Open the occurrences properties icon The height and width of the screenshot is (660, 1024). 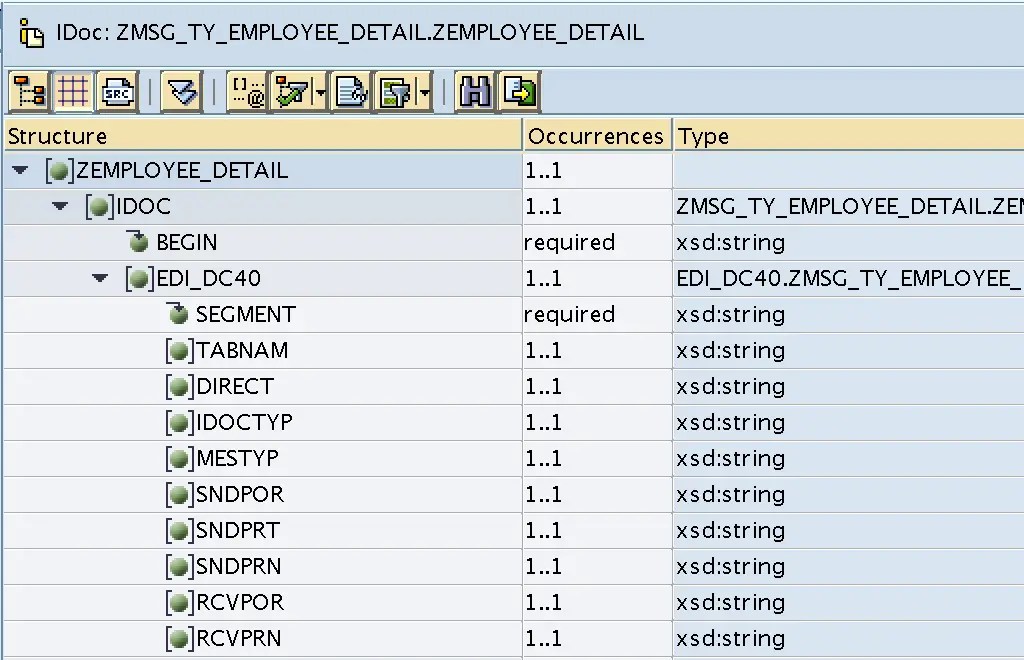coord(247,91)
